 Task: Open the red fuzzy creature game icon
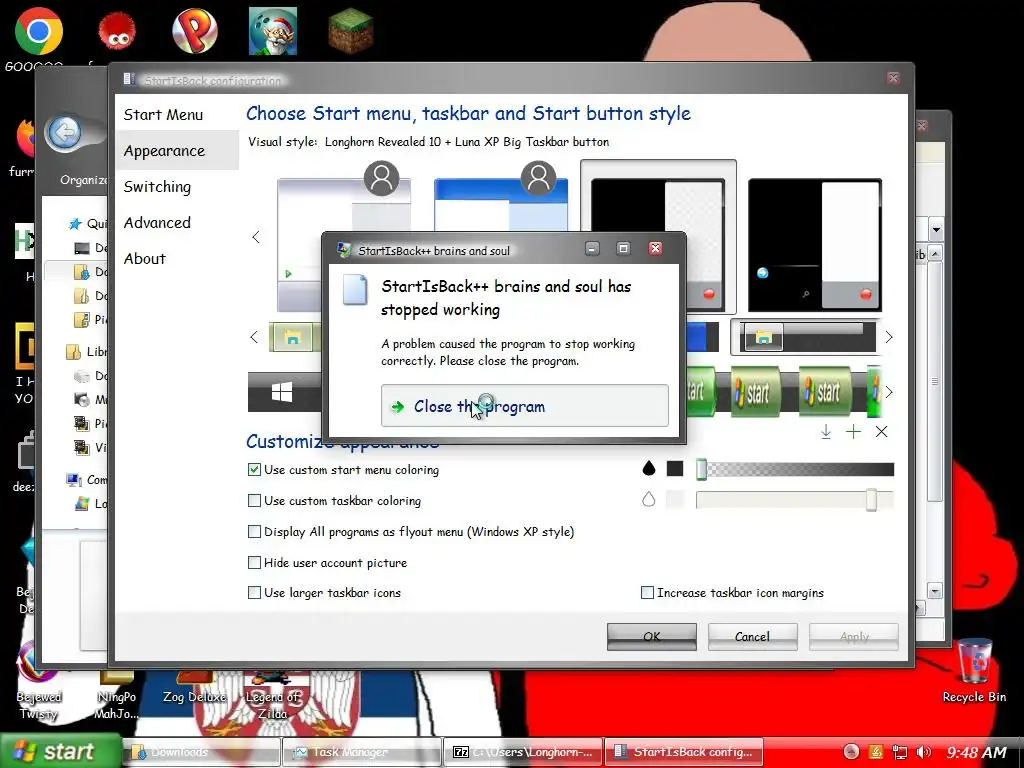(117, 31)
